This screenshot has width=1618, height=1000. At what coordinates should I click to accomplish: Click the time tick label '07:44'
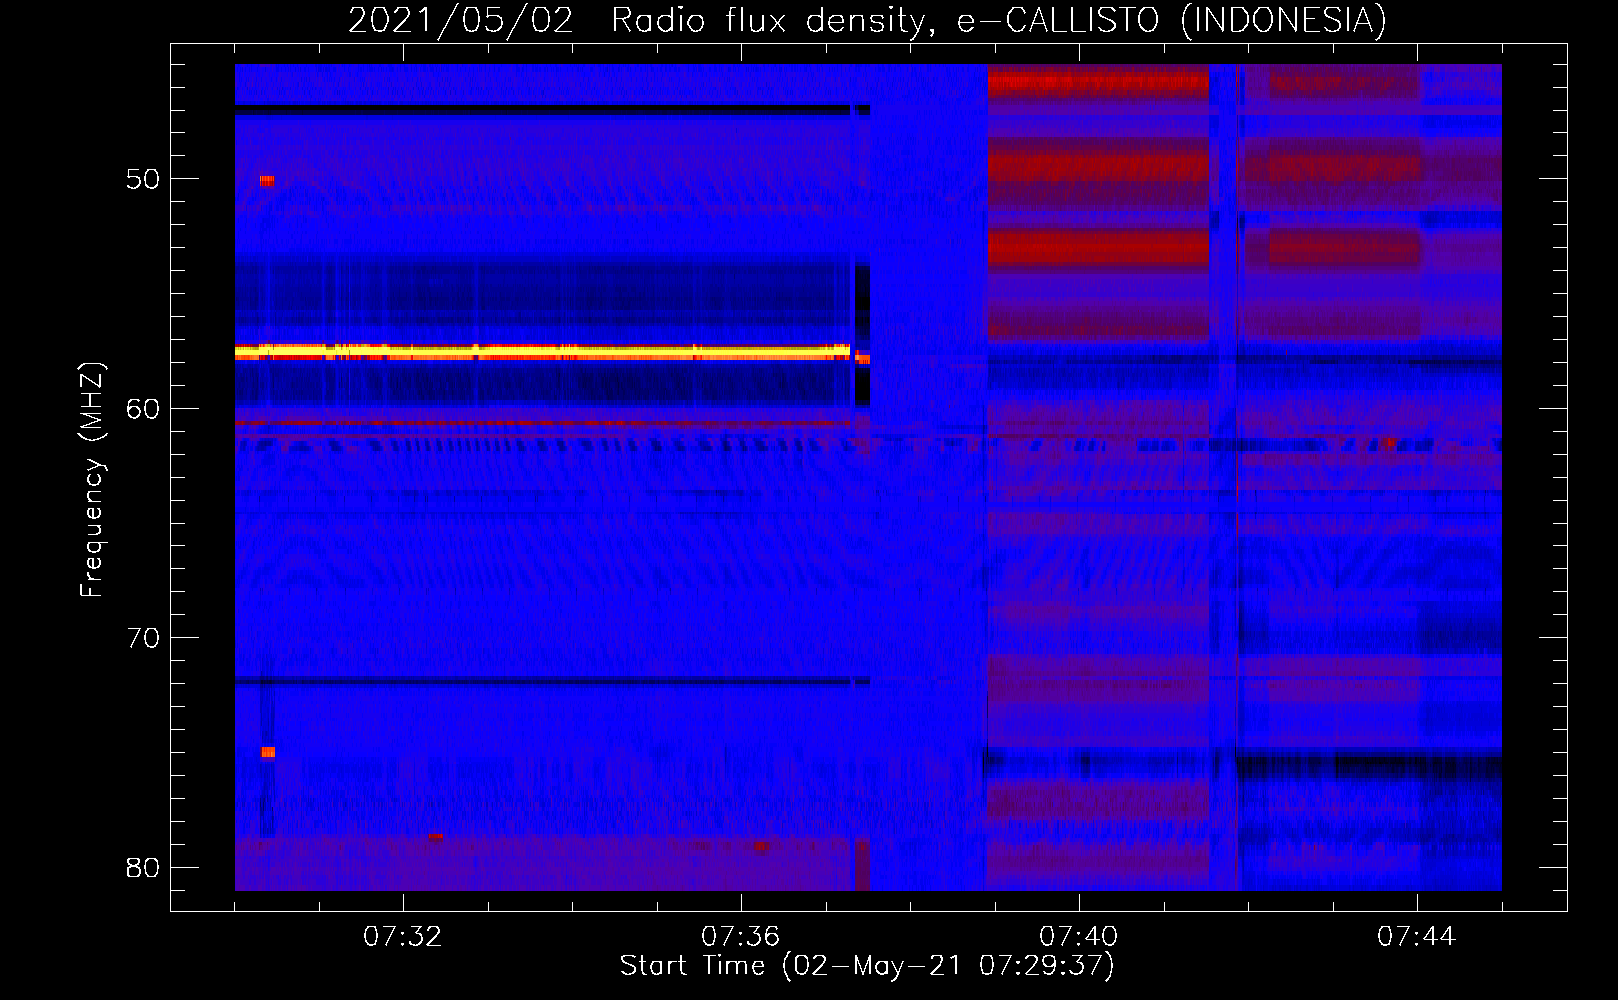[x=1416, y=937]
